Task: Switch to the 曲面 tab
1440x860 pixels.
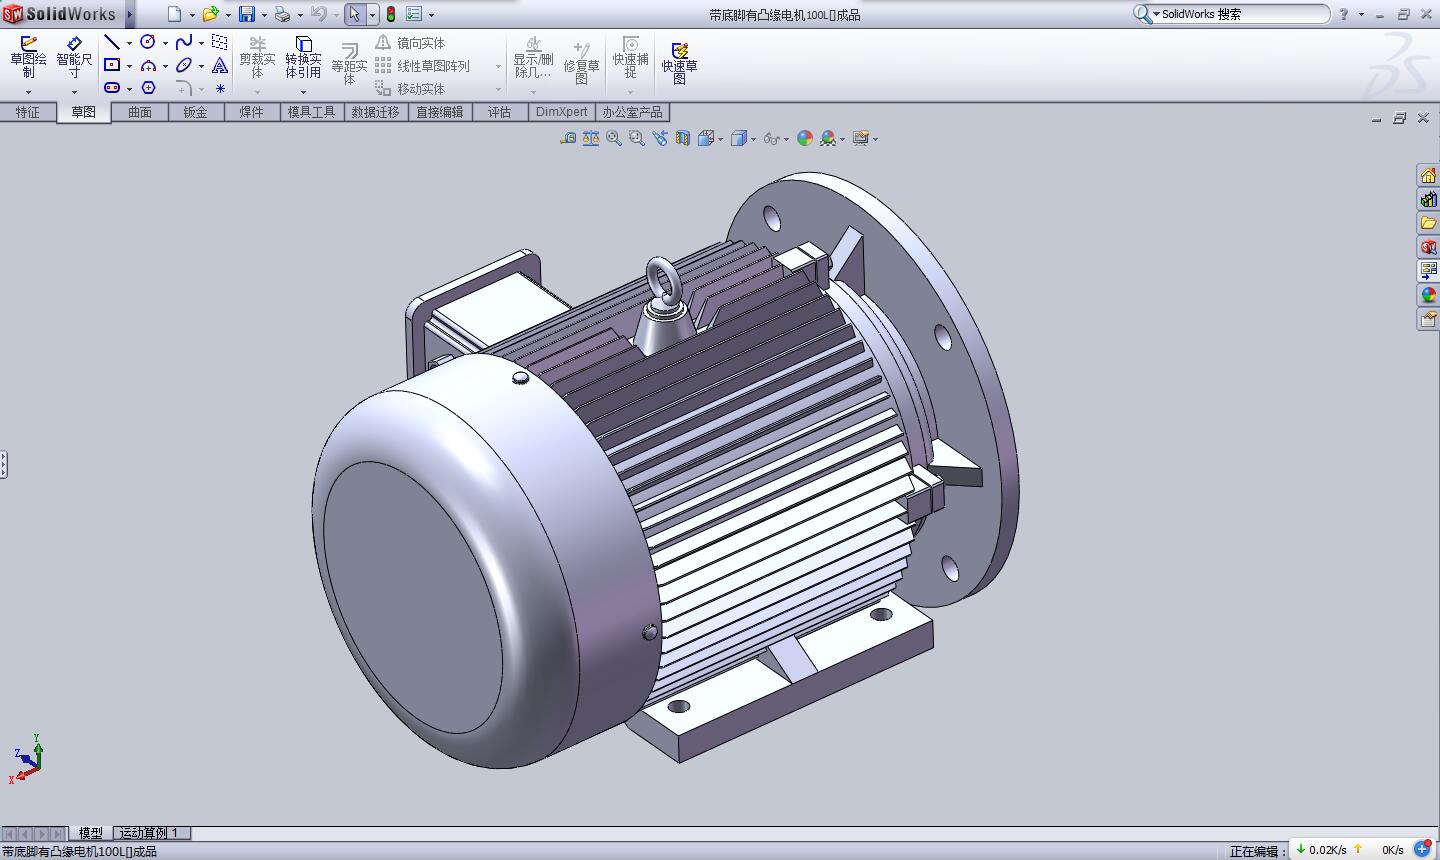Action: click(140, 112)
